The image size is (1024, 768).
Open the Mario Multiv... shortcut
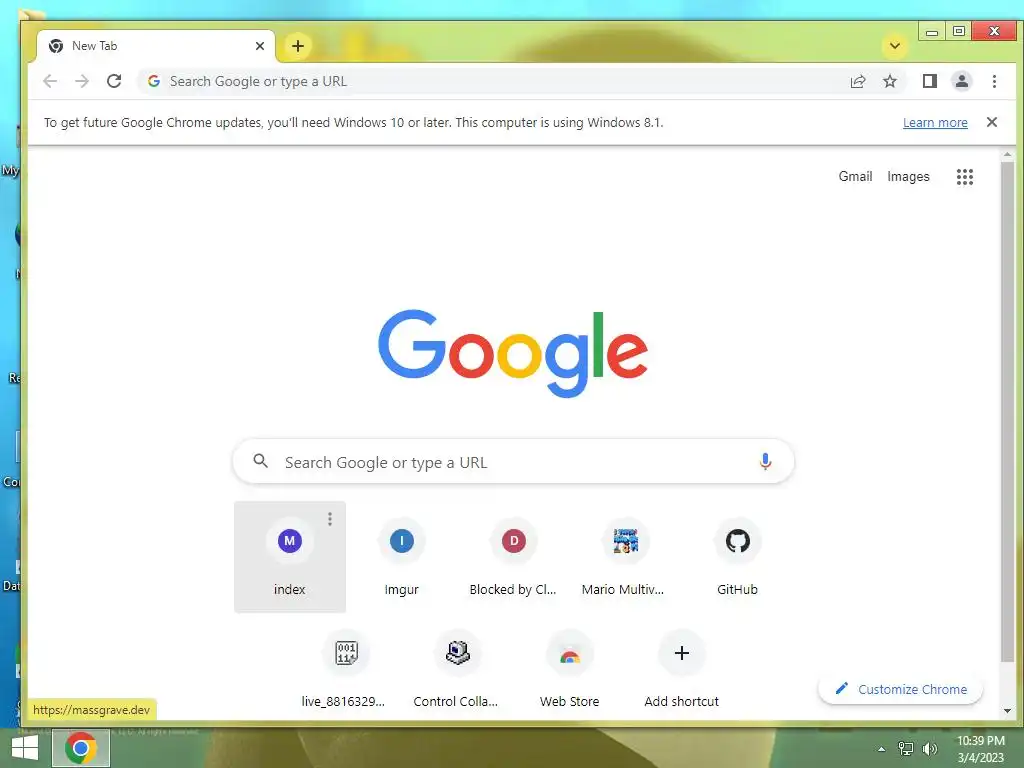point(625,556)
